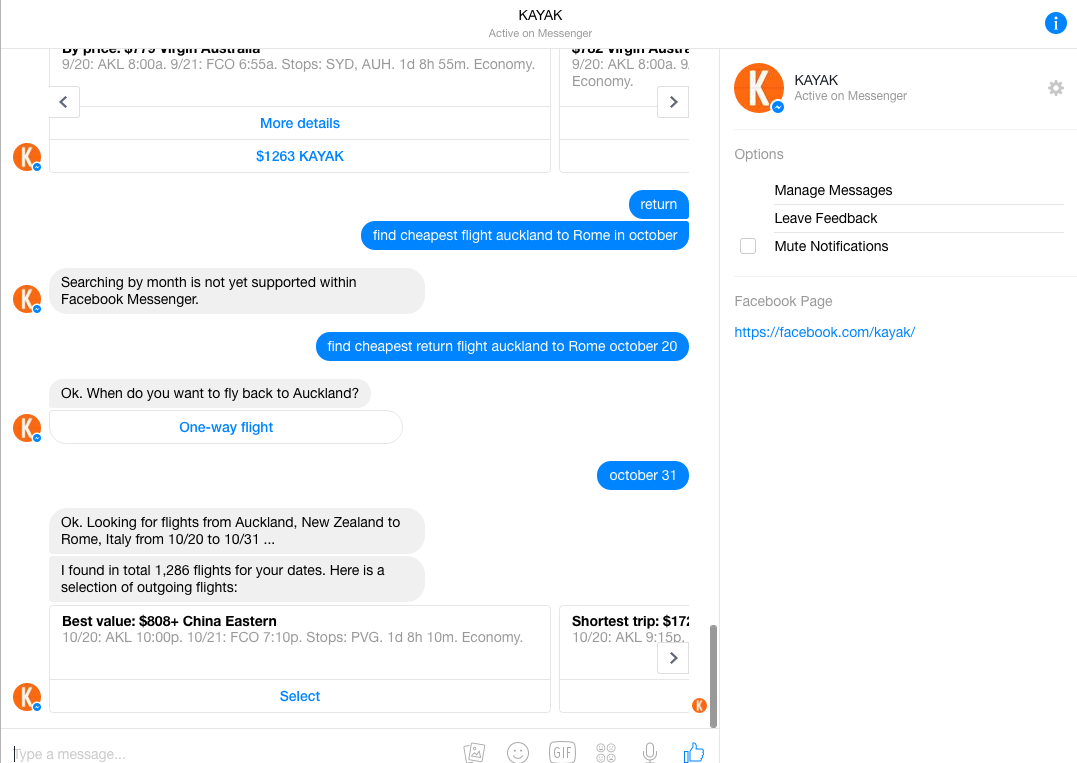Click 'find cheapest flight auckland to Rome in october' bubble
Image resolution: width=1077 pixels, height=763 pixels.
coord(525,236)
